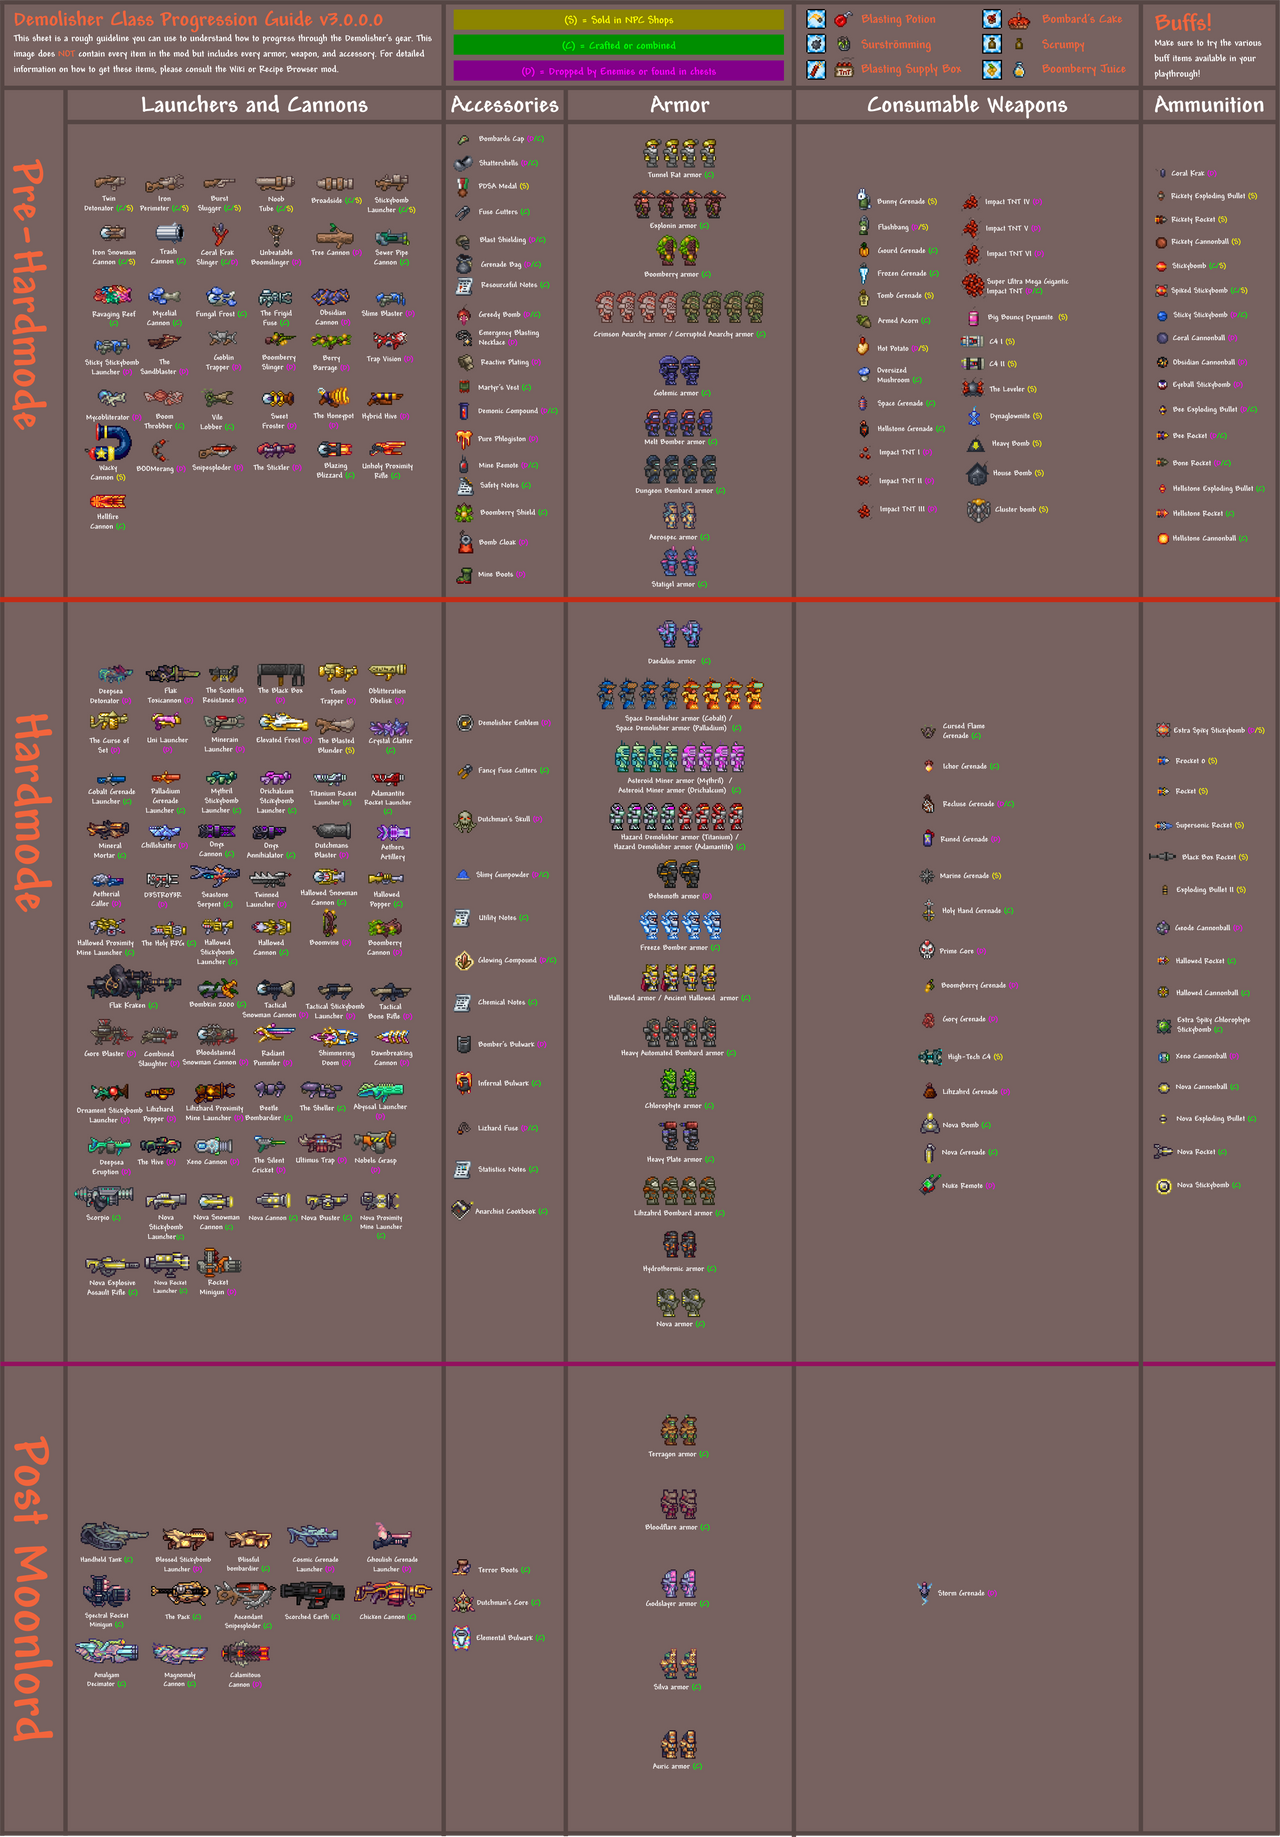Click the 'Godslayer armor' label

[x=672, y=1604]
